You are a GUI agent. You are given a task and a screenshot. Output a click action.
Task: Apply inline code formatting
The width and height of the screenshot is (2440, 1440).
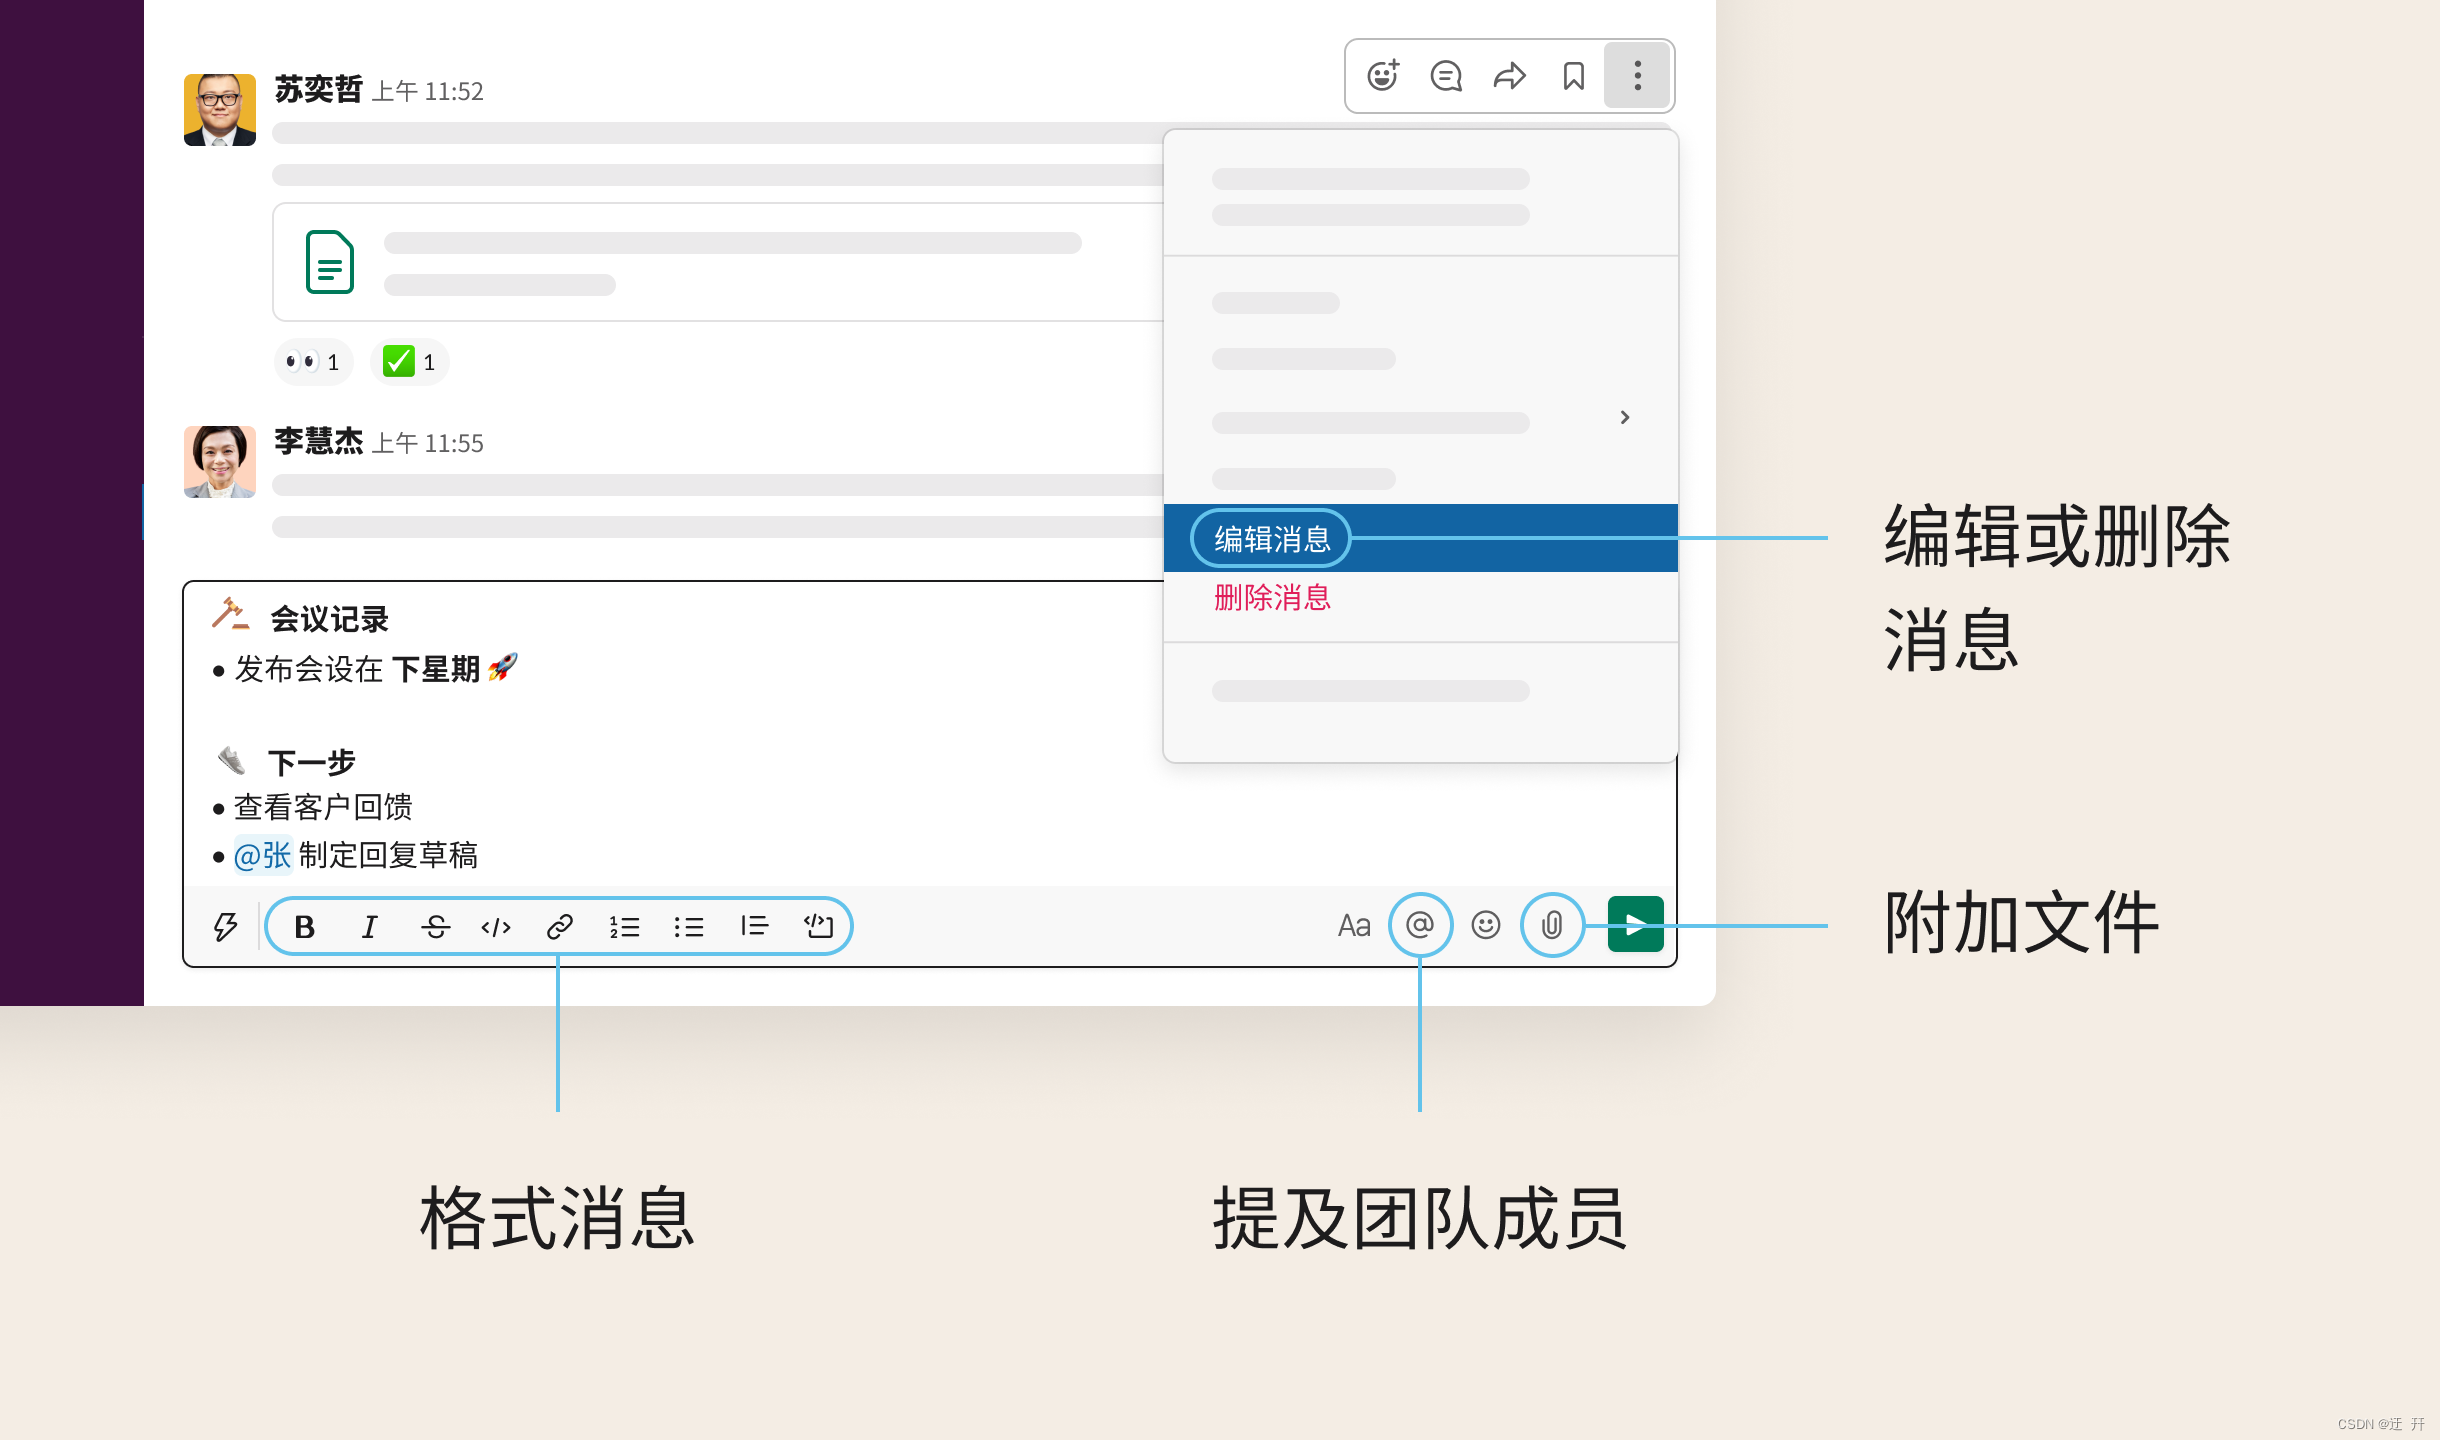[x=496, y=927]
